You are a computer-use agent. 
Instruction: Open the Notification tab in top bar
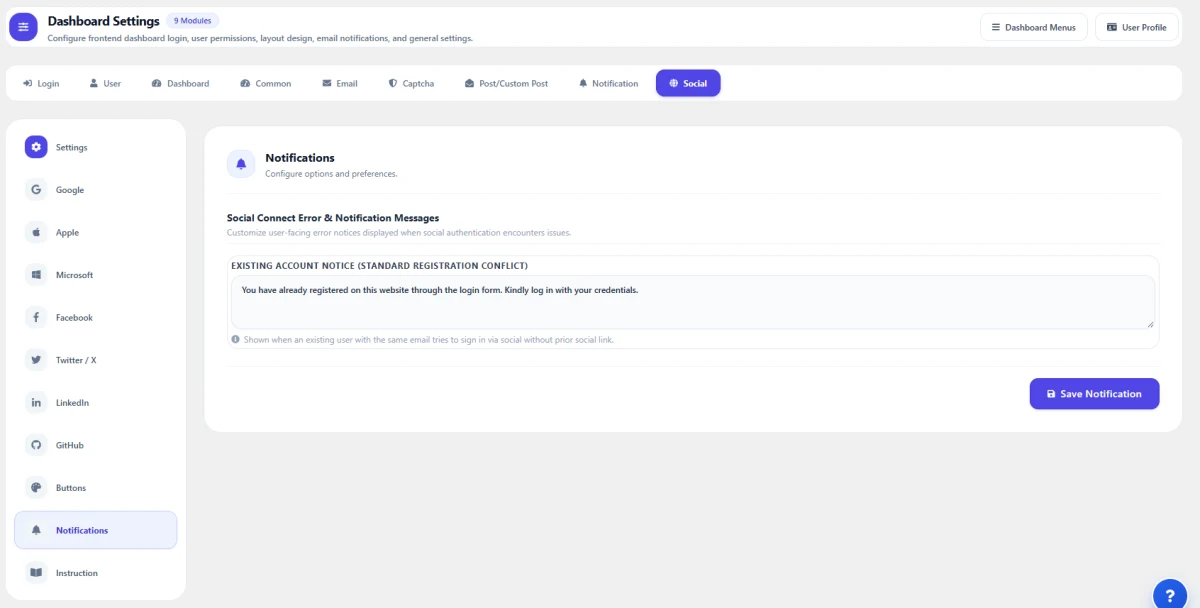click(608, 83)
